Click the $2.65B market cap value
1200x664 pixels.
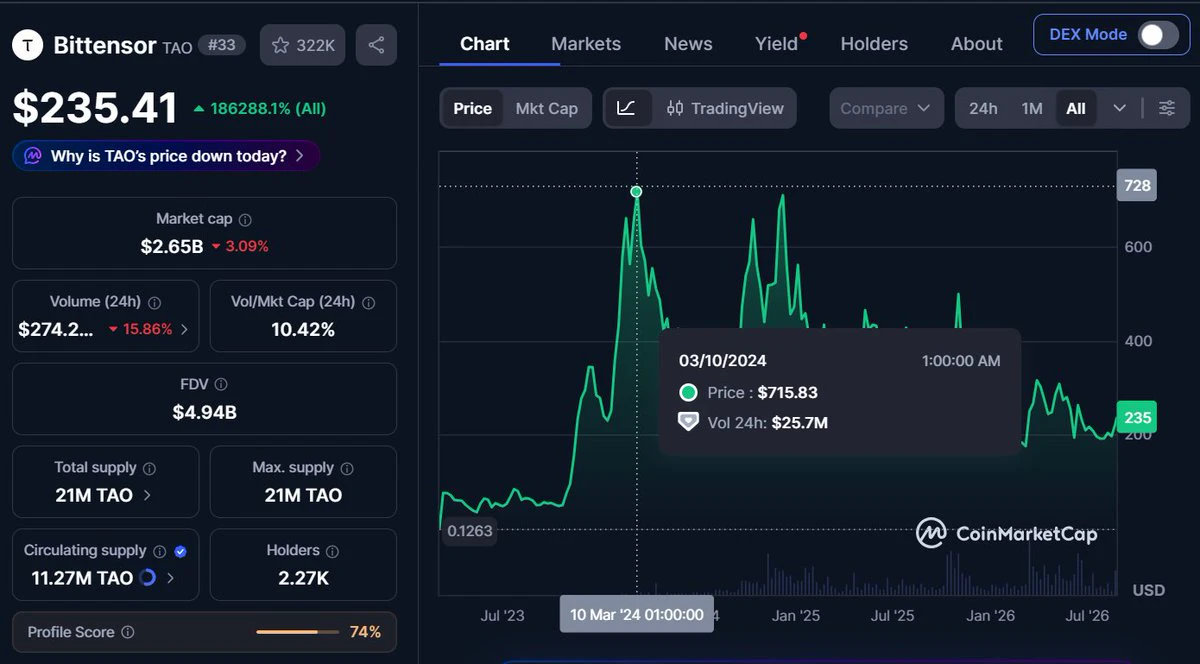[x=172, y=246]
